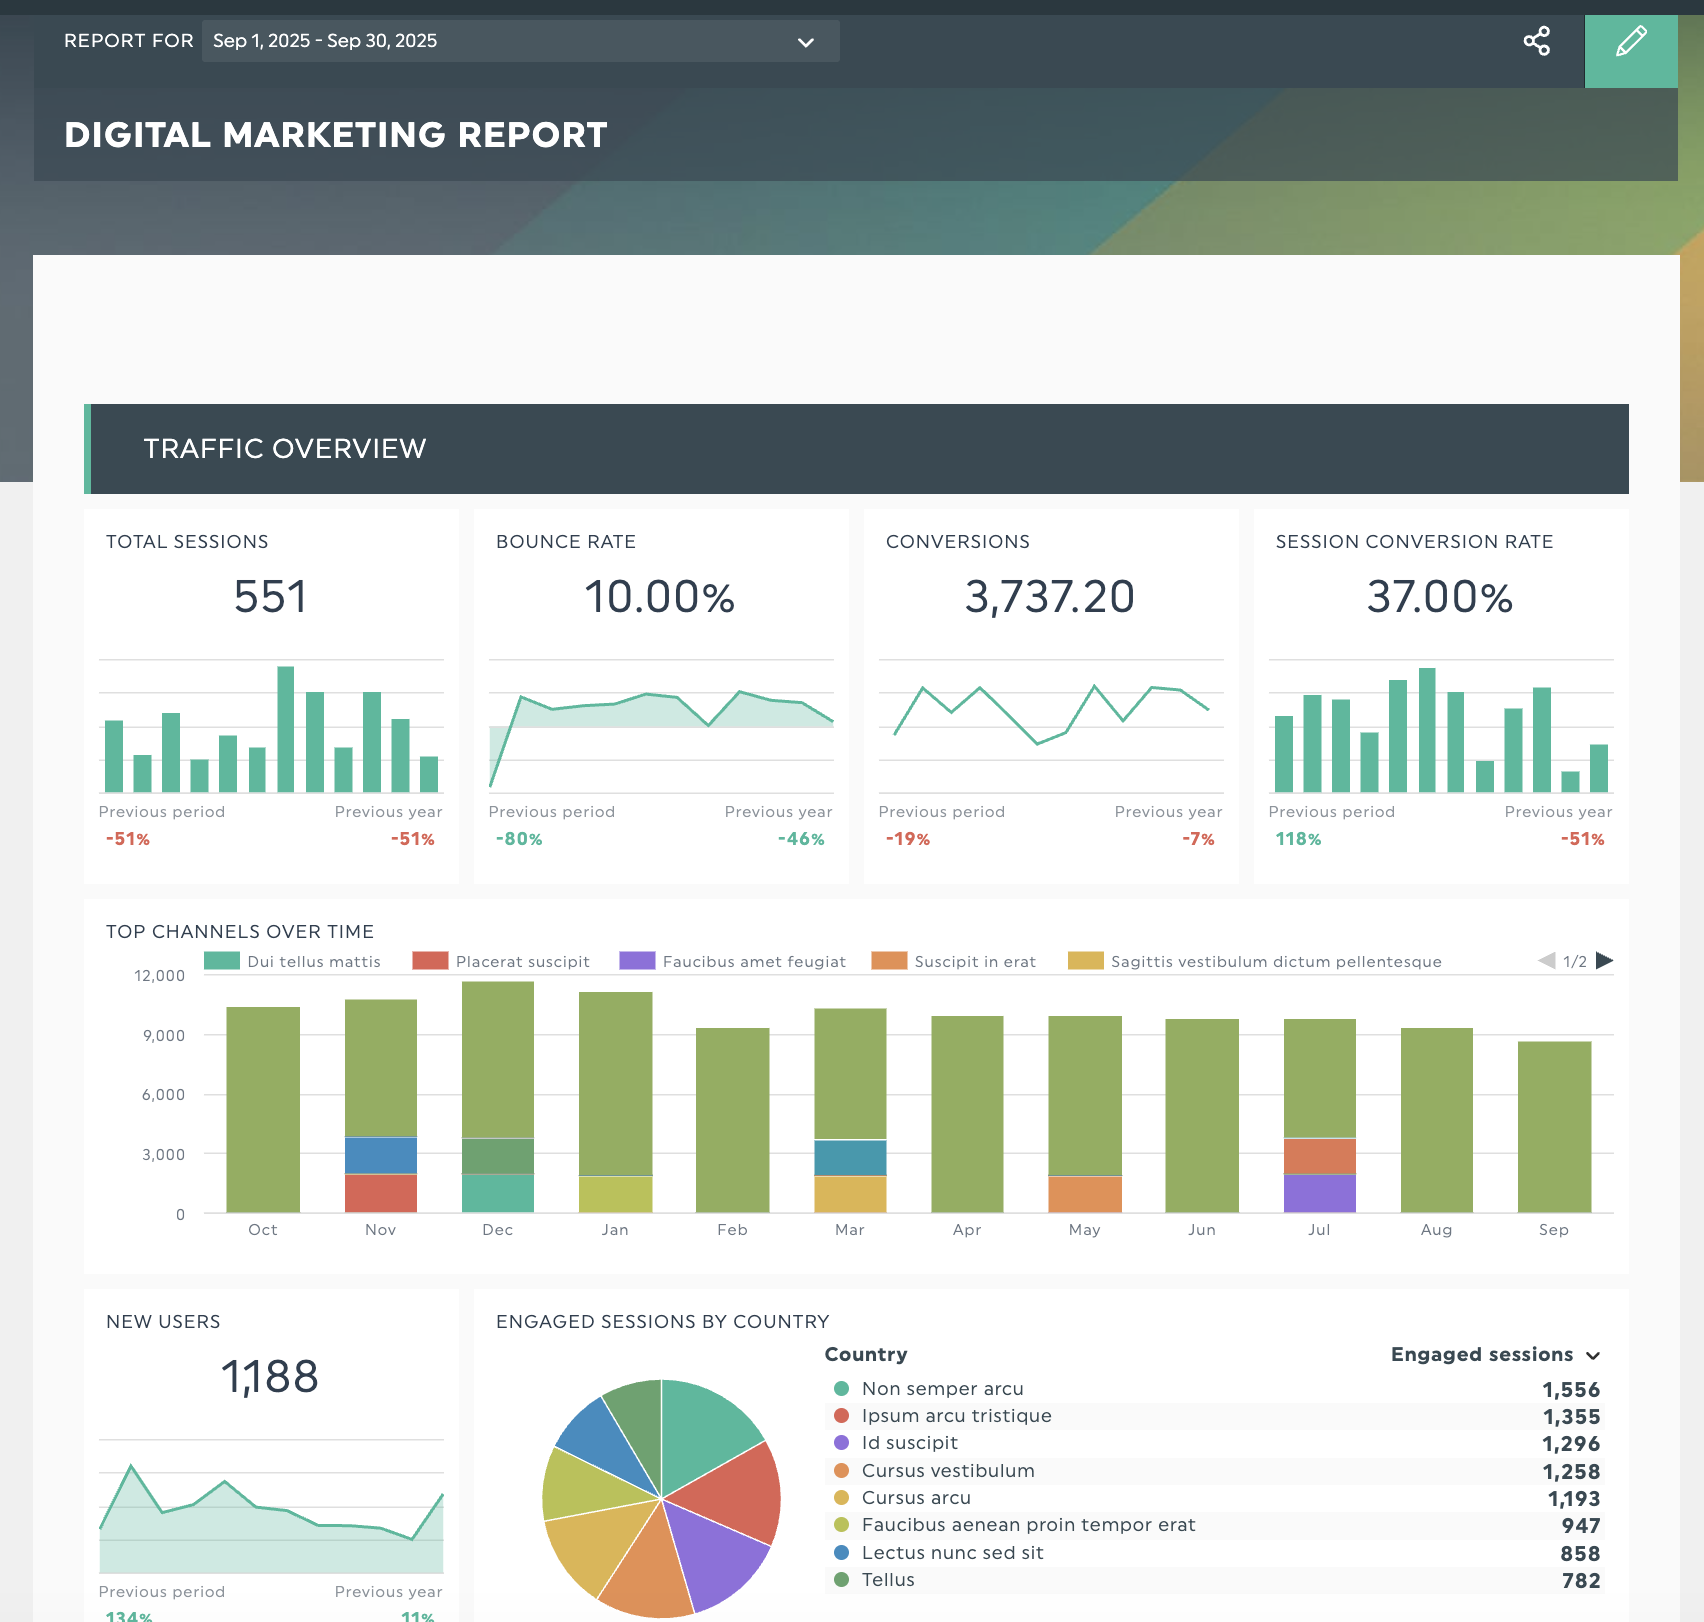Image resolution: width=1704 pixels, height=1622 pixels.
Task: Click the Traffic Overview section header
Action: (285, 449)
